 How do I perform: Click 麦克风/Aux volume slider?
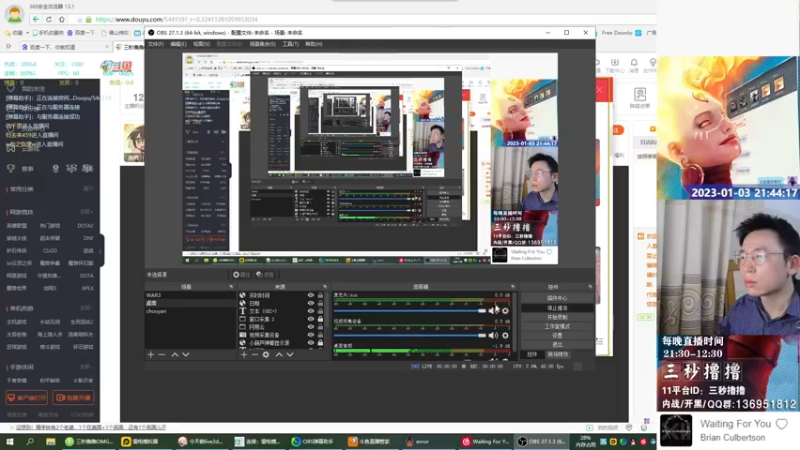(410, 311)
